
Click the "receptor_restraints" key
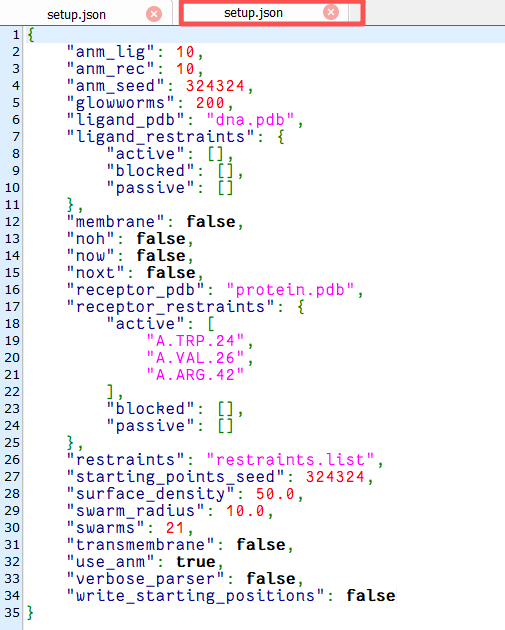(x=170, y=307)
